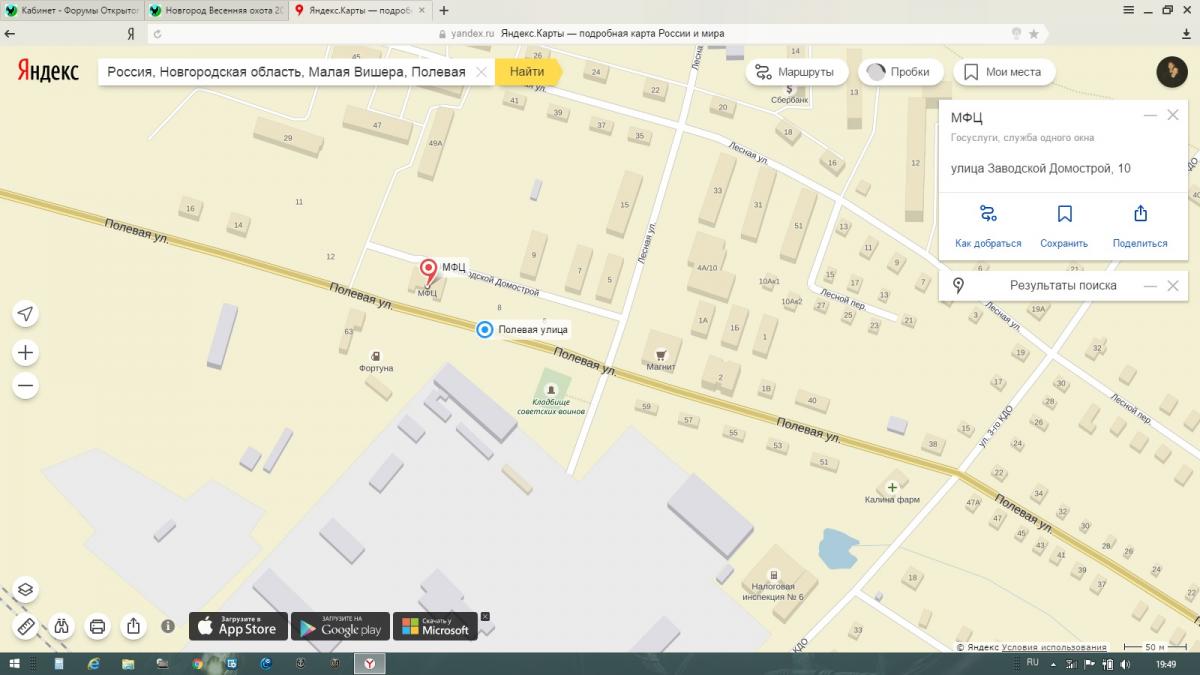Image resolution: width=1200 pixels, height=675 pixels.
Task: Open Маршруты route planner
Action: (x=796, y=72)
